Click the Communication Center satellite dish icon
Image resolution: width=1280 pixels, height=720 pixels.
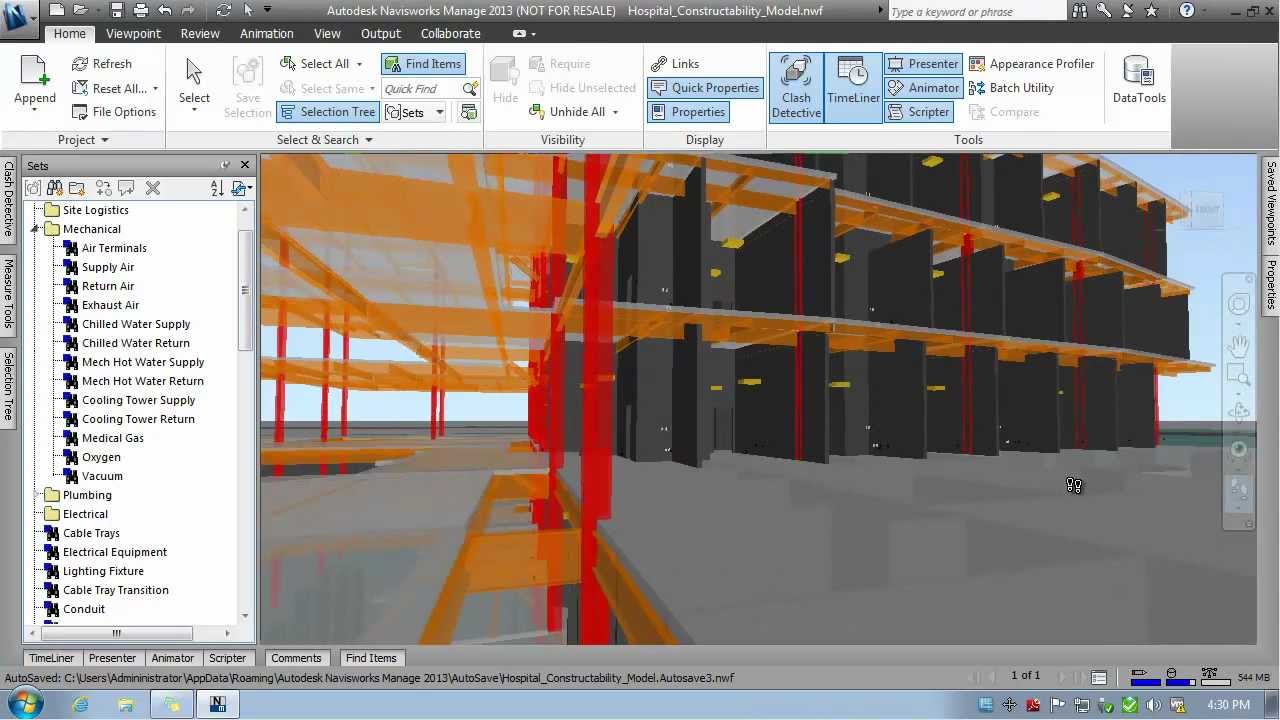(1127, 11)
